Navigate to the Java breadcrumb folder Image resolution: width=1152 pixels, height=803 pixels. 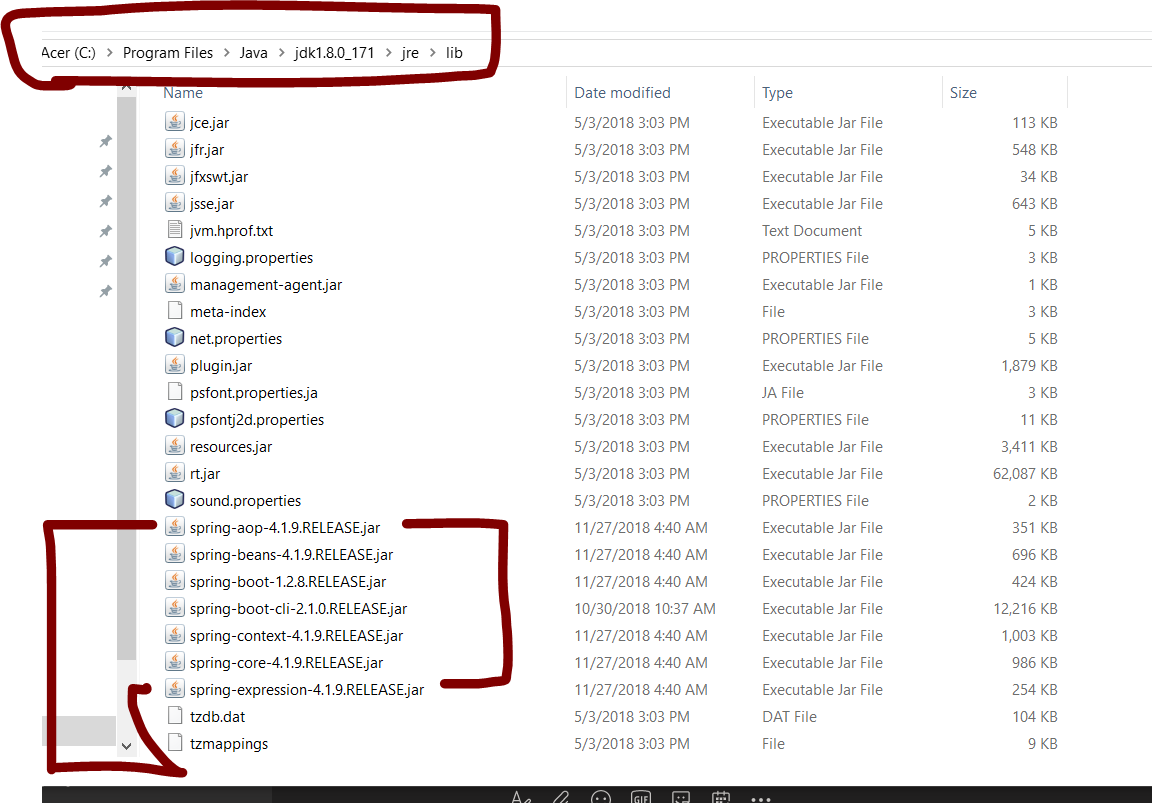point(253,53)
